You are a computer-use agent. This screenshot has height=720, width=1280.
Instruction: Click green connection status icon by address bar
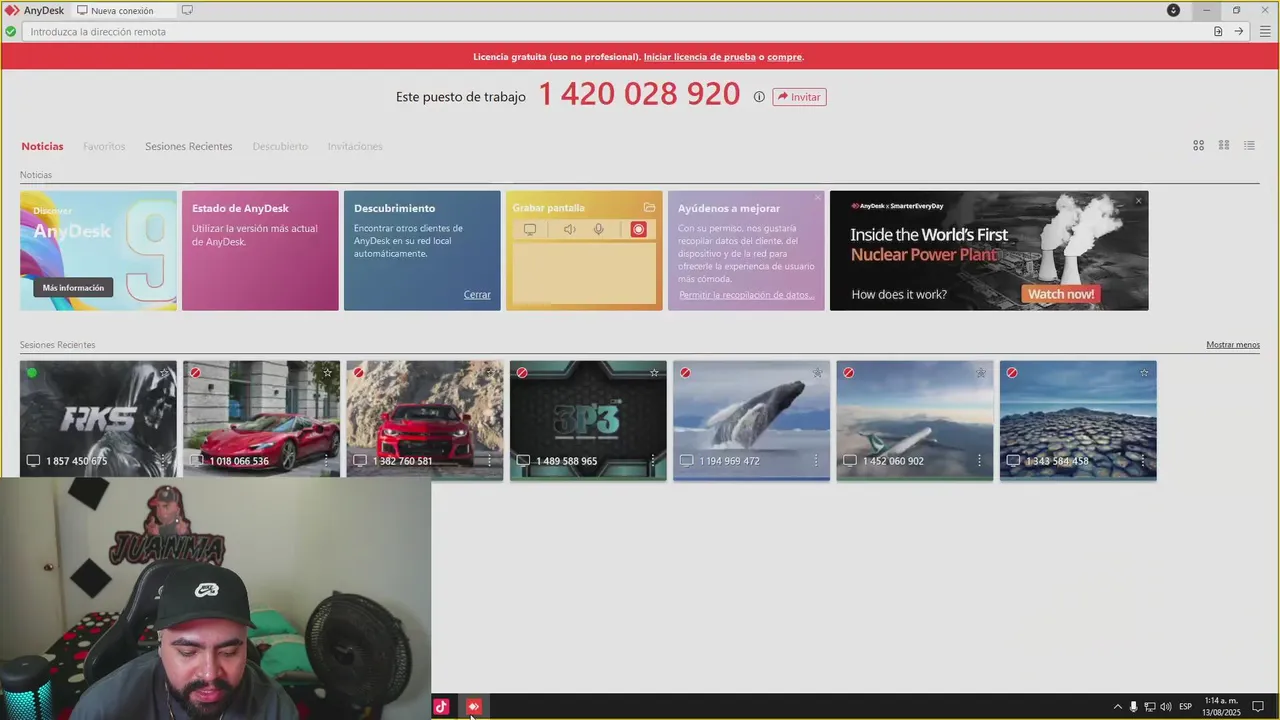tap(10, 32)
